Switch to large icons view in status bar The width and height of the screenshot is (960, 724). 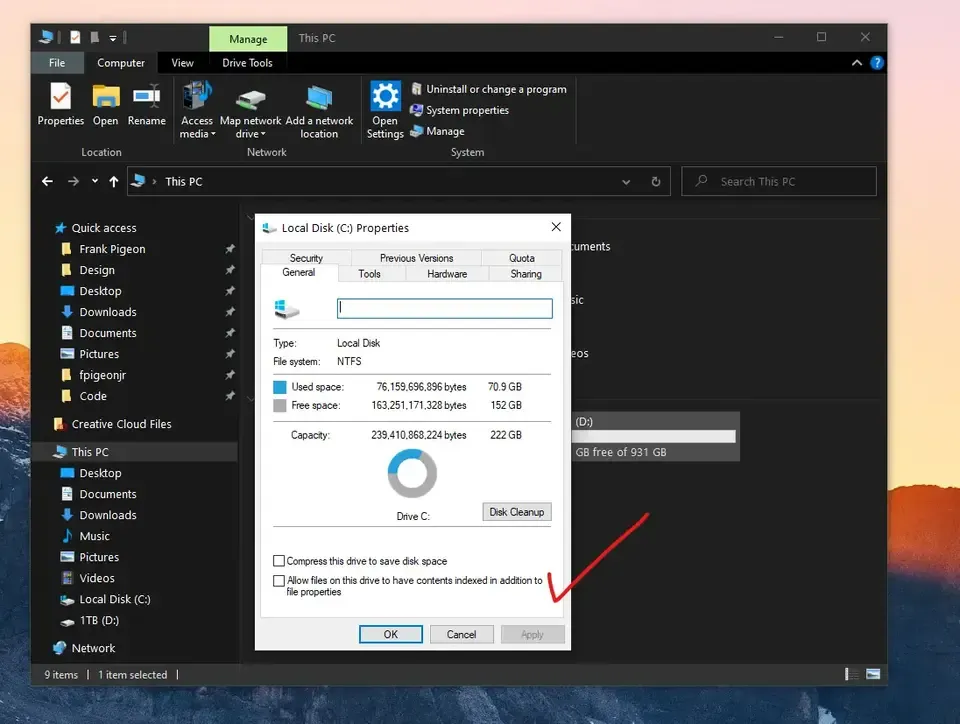click(873, 675)
